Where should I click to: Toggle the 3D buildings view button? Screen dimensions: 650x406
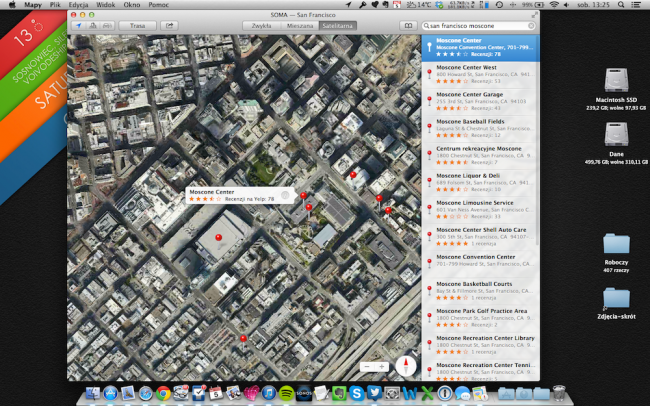coord(93,26)
